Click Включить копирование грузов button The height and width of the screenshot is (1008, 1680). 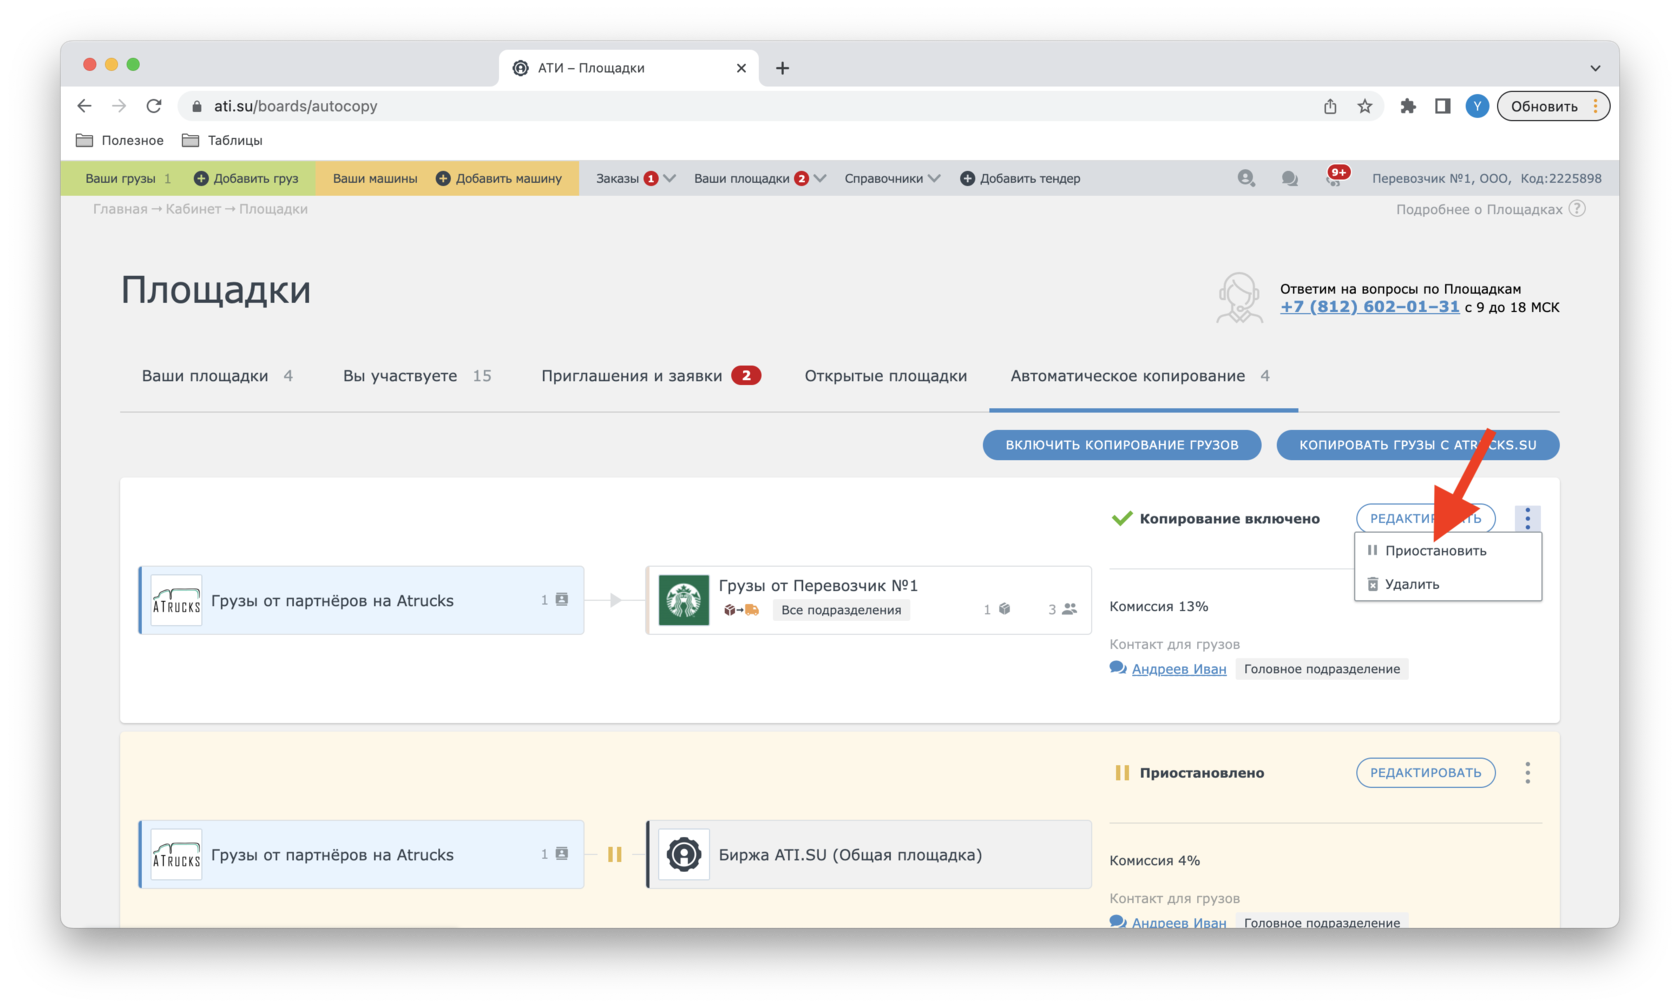click(x=1122, y=445)
